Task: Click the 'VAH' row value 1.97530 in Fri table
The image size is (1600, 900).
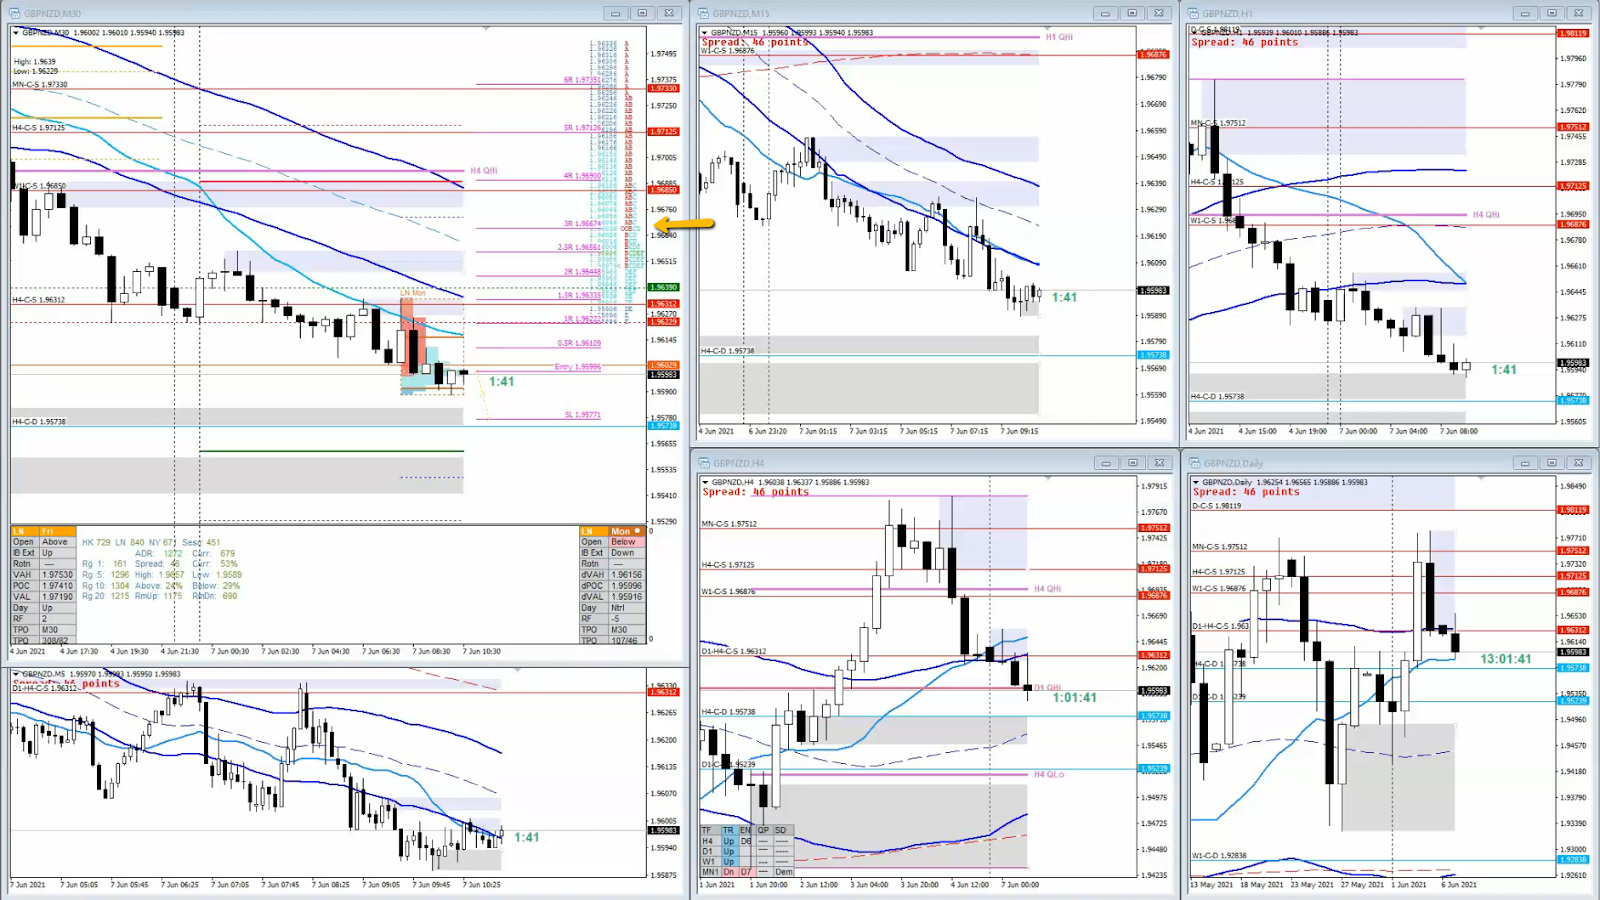Action: (58, 575)
